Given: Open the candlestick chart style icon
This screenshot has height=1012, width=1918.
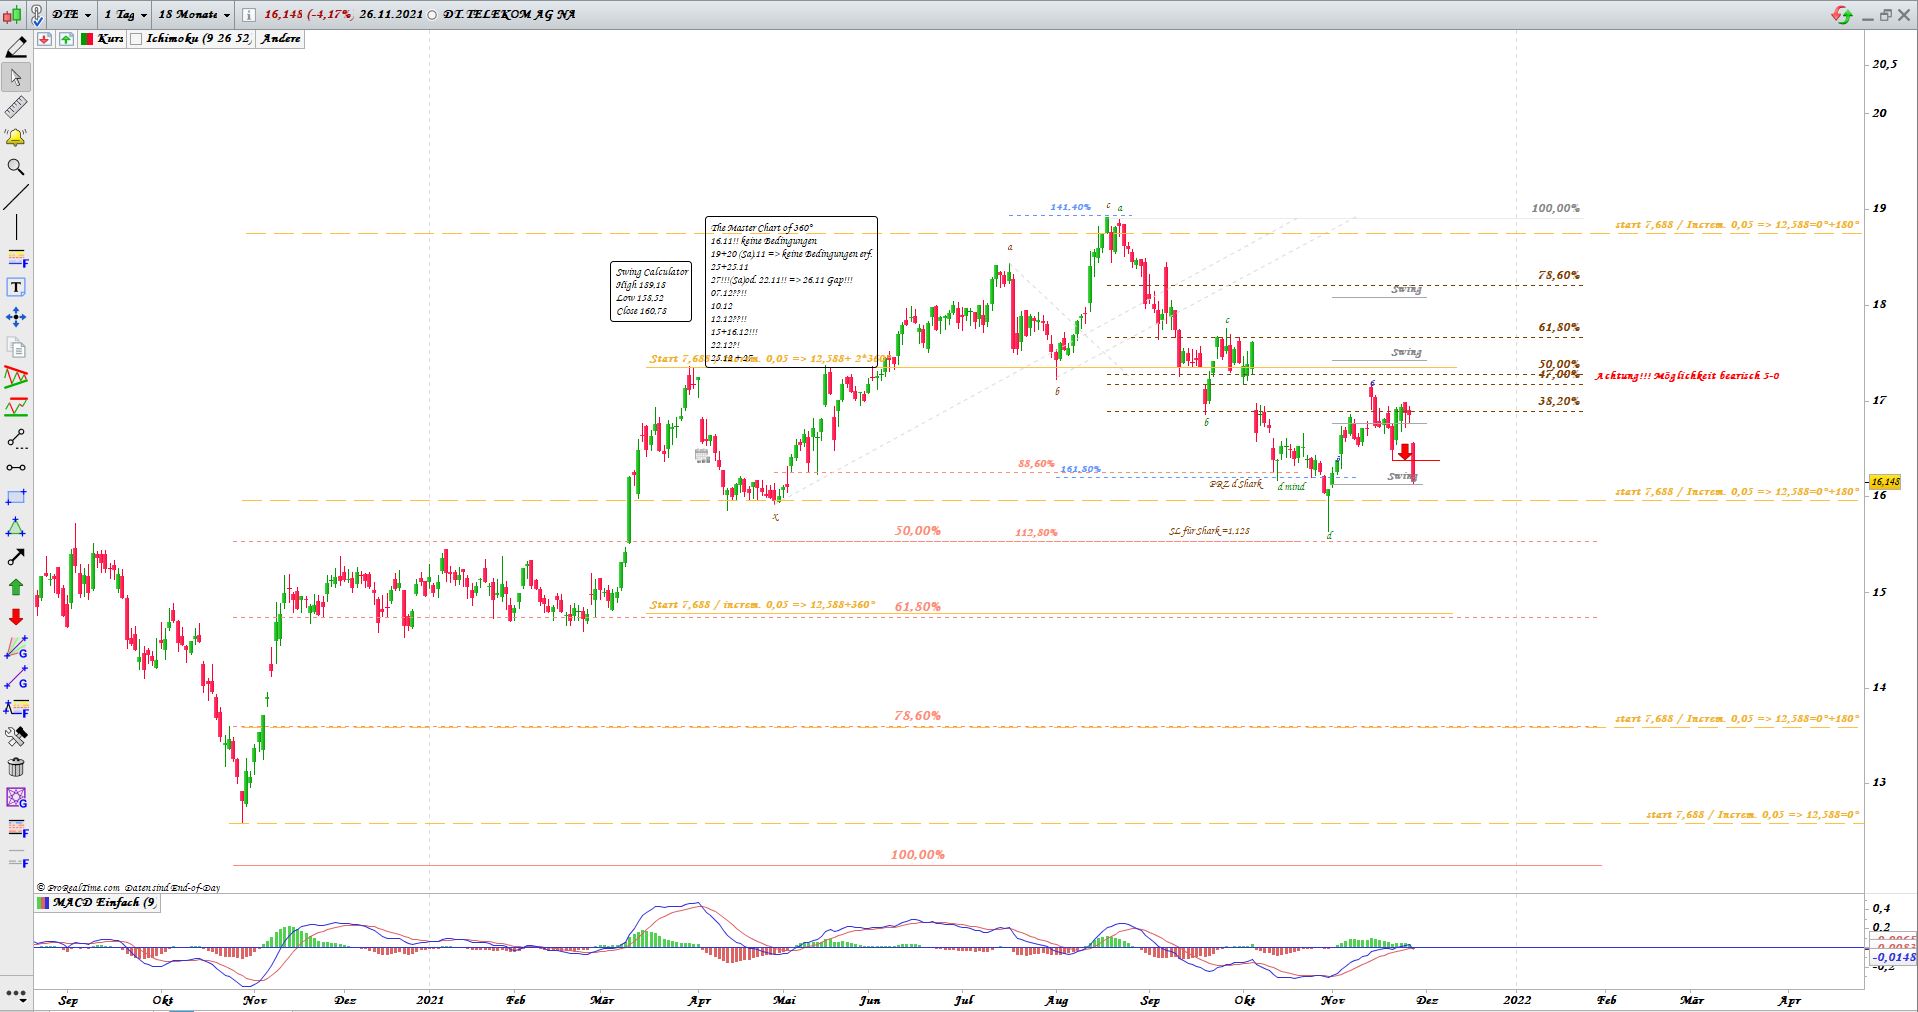Looking at the screenshot, I should (12, 15).
